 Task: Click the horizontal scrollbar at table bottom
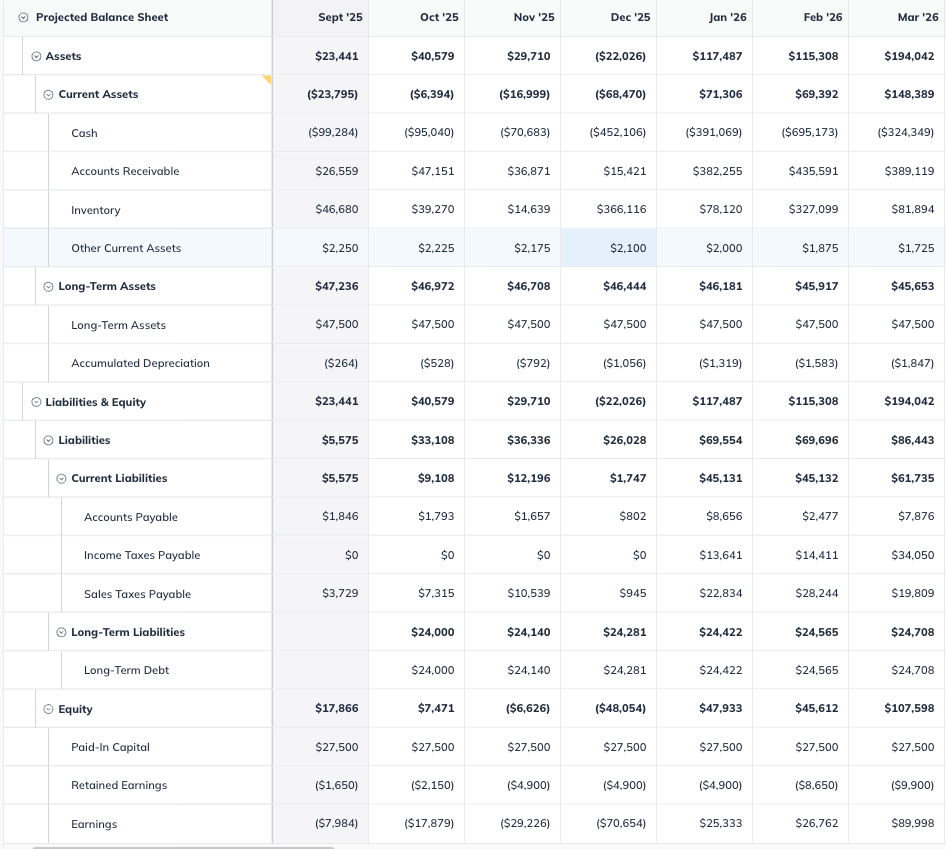[x=183, y=847]
